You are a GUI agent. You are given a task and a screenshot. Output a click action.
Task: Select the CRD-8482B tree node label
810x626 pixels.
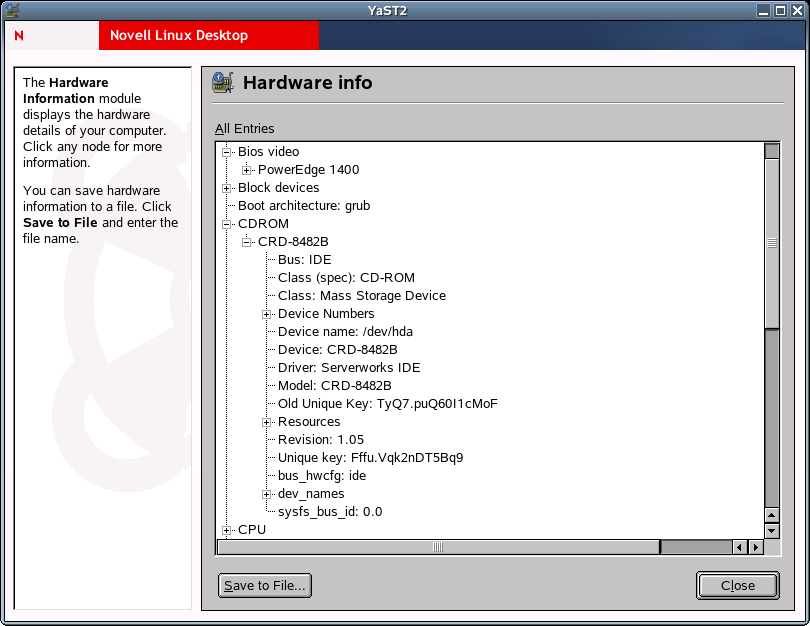(293, 242)
